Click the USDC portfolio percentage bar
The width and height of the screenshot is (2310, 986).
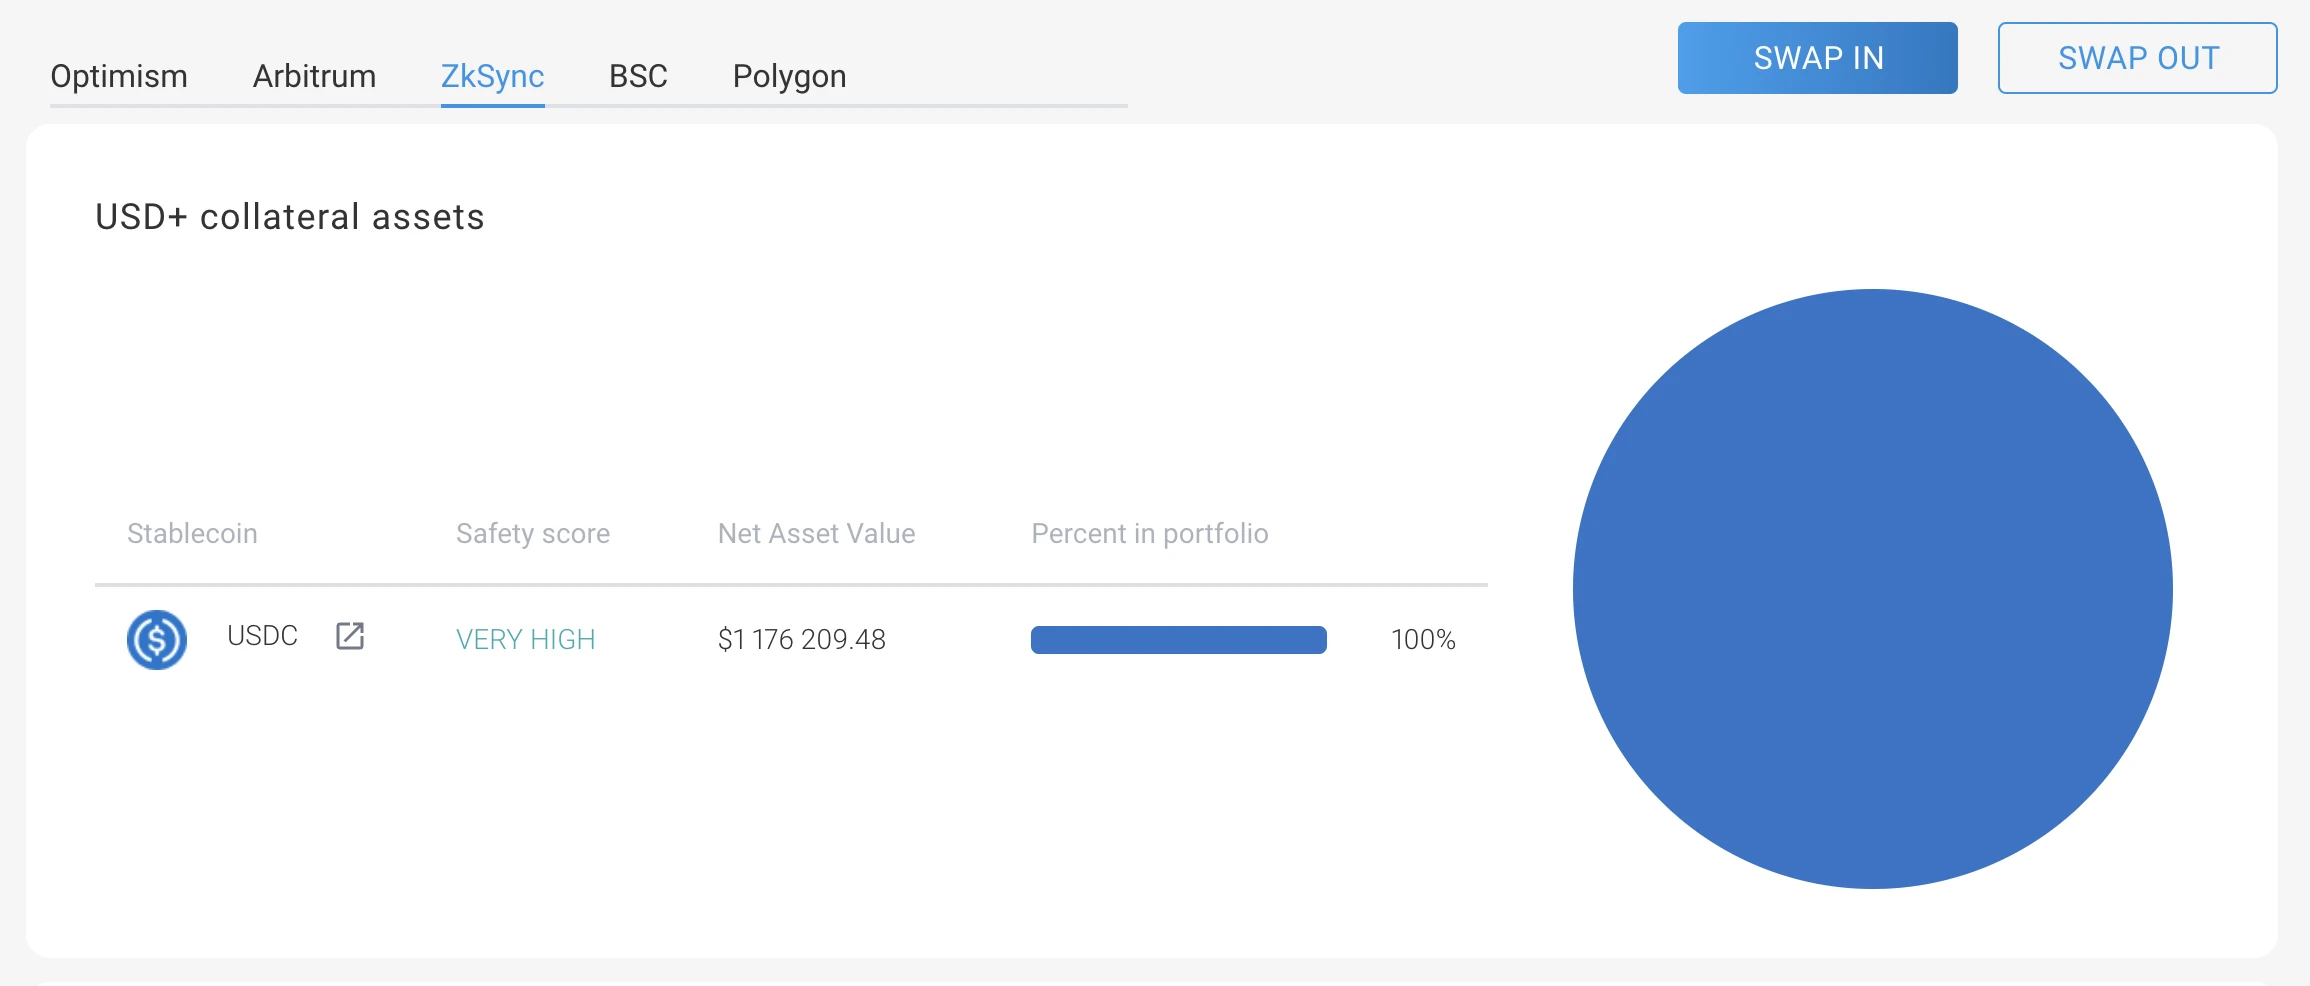(1178, 640)
